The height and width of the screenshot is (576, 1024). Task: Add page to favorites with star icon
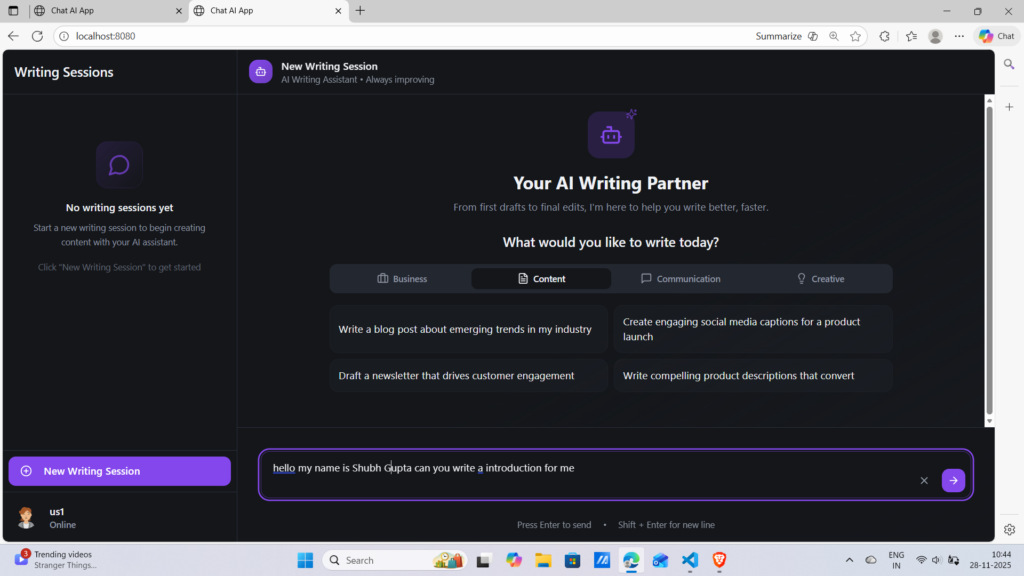(856, 36)
